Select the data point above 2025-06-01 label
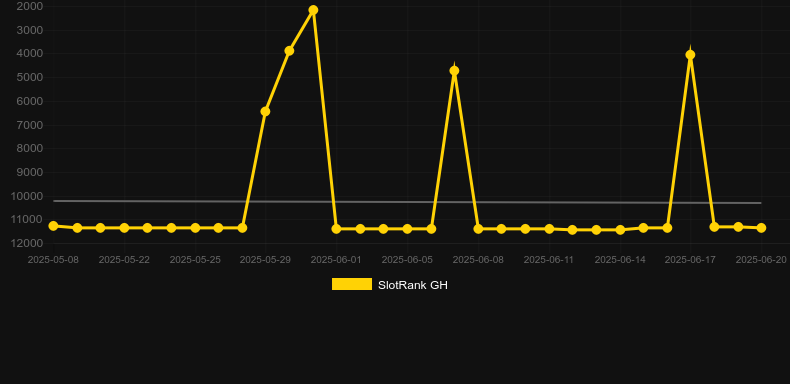The width and height of the screenshot is (790, 384). coord(336,229)
